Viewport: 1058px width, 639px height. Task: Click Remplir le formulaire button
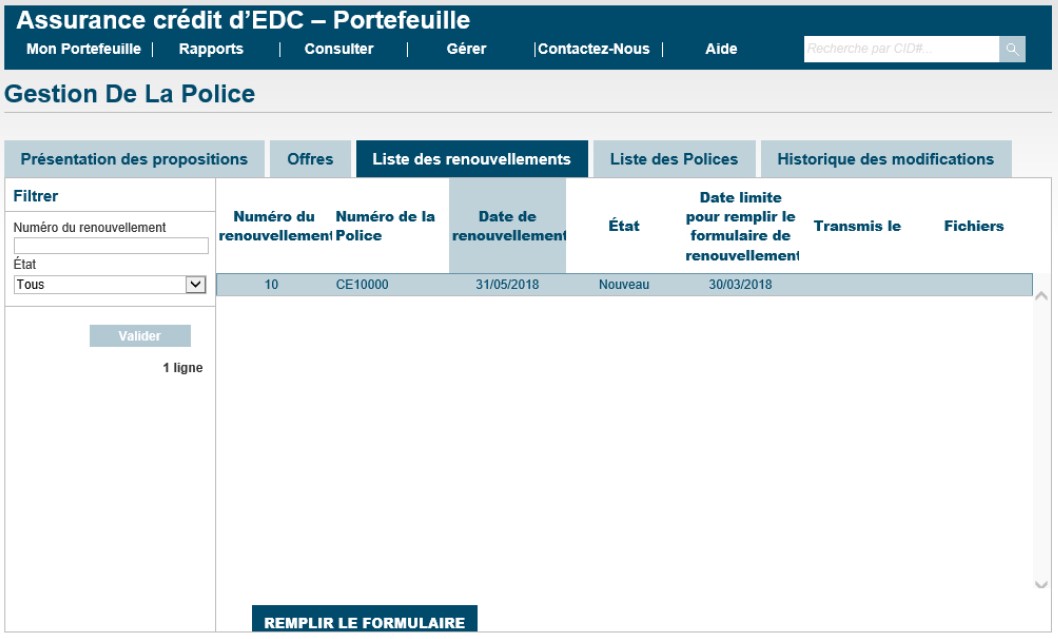click(x=364, y=621)
